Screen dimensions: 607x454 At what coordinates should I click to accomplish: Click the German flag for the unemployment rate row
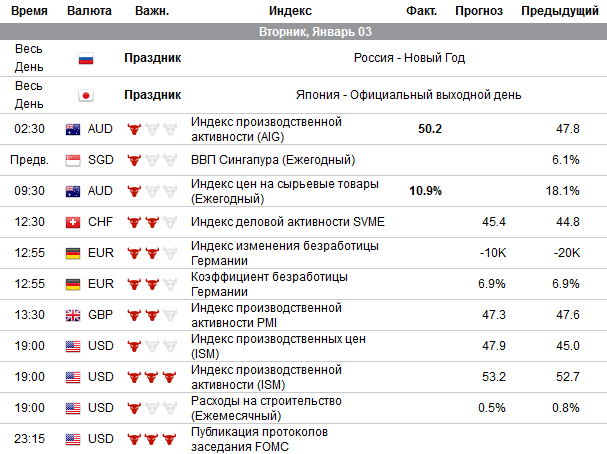[73, 284]
